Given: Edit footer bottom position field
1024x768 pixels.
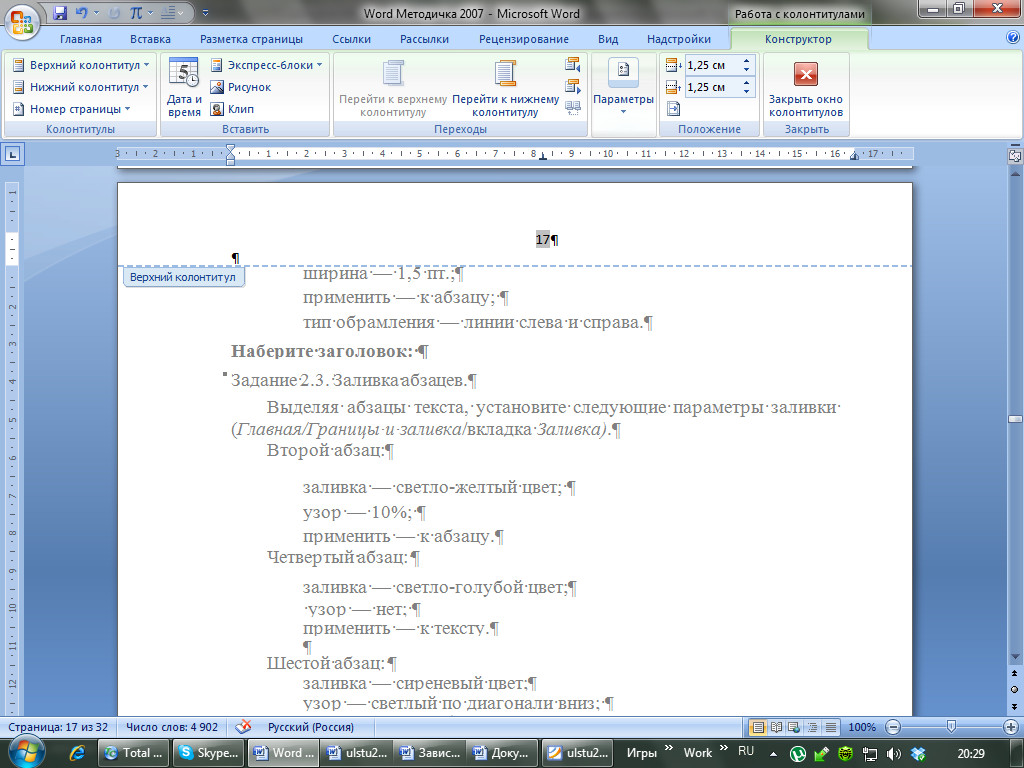Looking at the screenshot, I should point(712,87).
